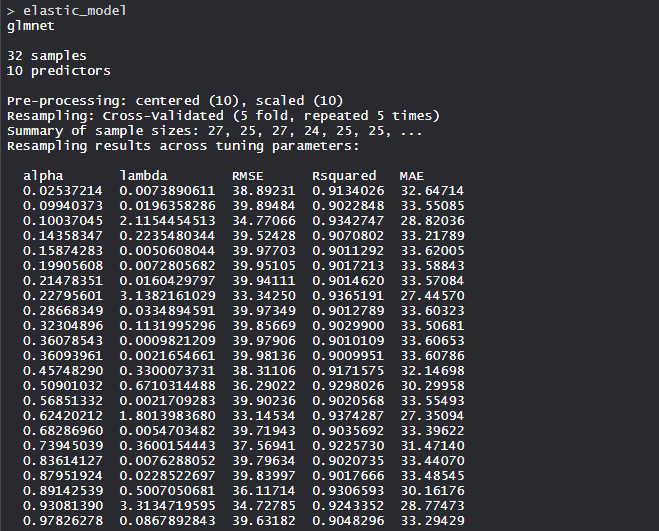Click Rsquared value 0.9020568
This screenshot has height=531, width=659.
(348, 401)
